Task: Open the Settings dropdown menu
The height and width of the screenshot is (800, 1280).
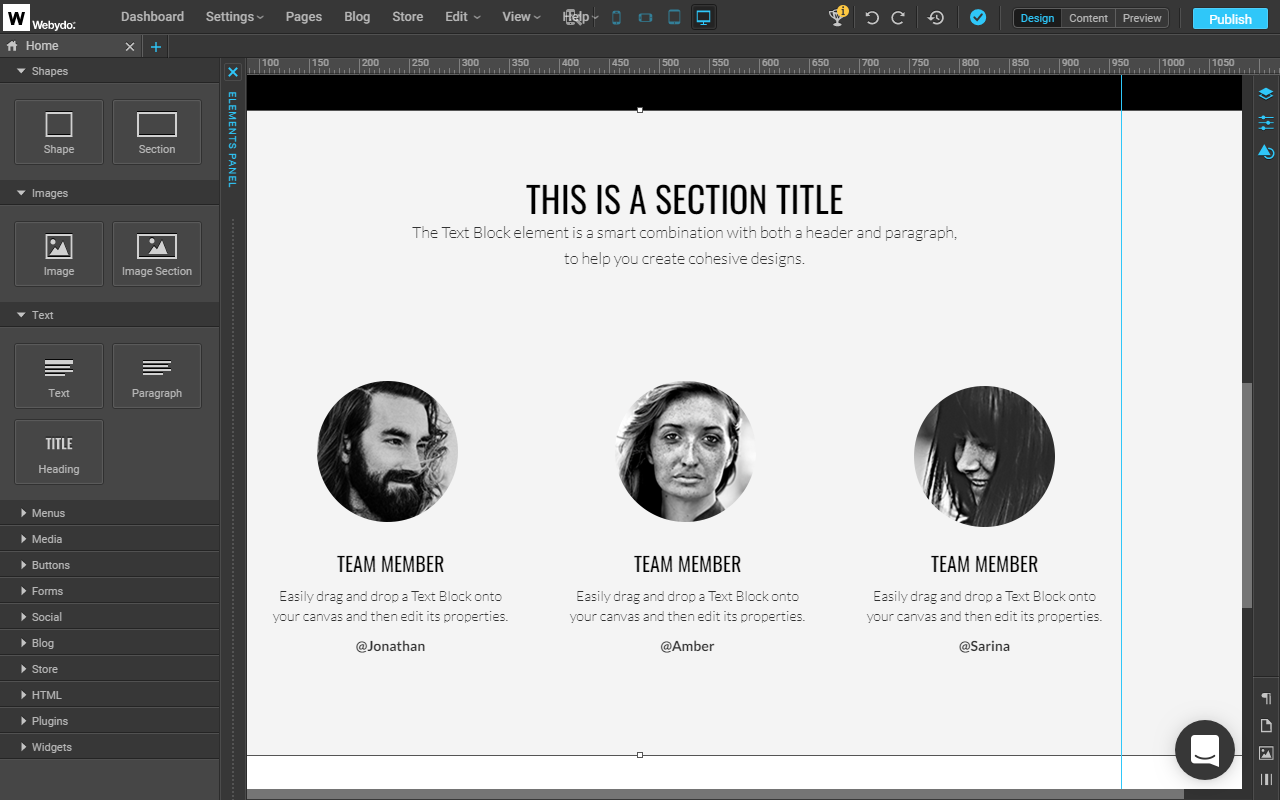Action: pos(235,17)
